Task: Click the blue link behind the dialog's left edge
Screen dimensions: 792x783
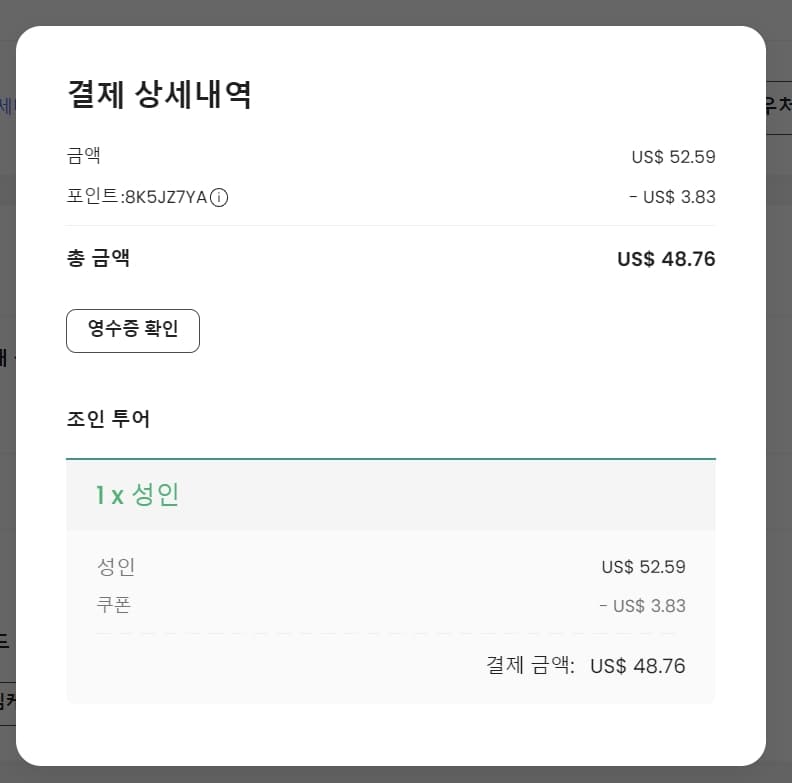Action: (x=6, y=106)
